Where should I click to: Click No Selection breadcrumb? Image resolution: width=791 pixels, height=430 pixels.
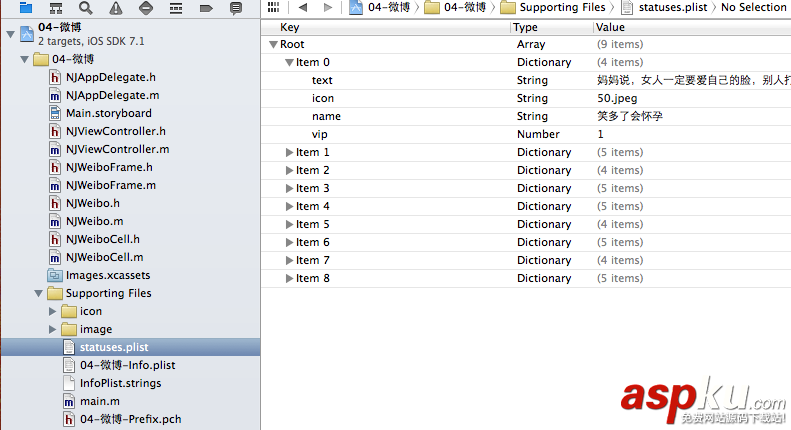tap(754, 7)
